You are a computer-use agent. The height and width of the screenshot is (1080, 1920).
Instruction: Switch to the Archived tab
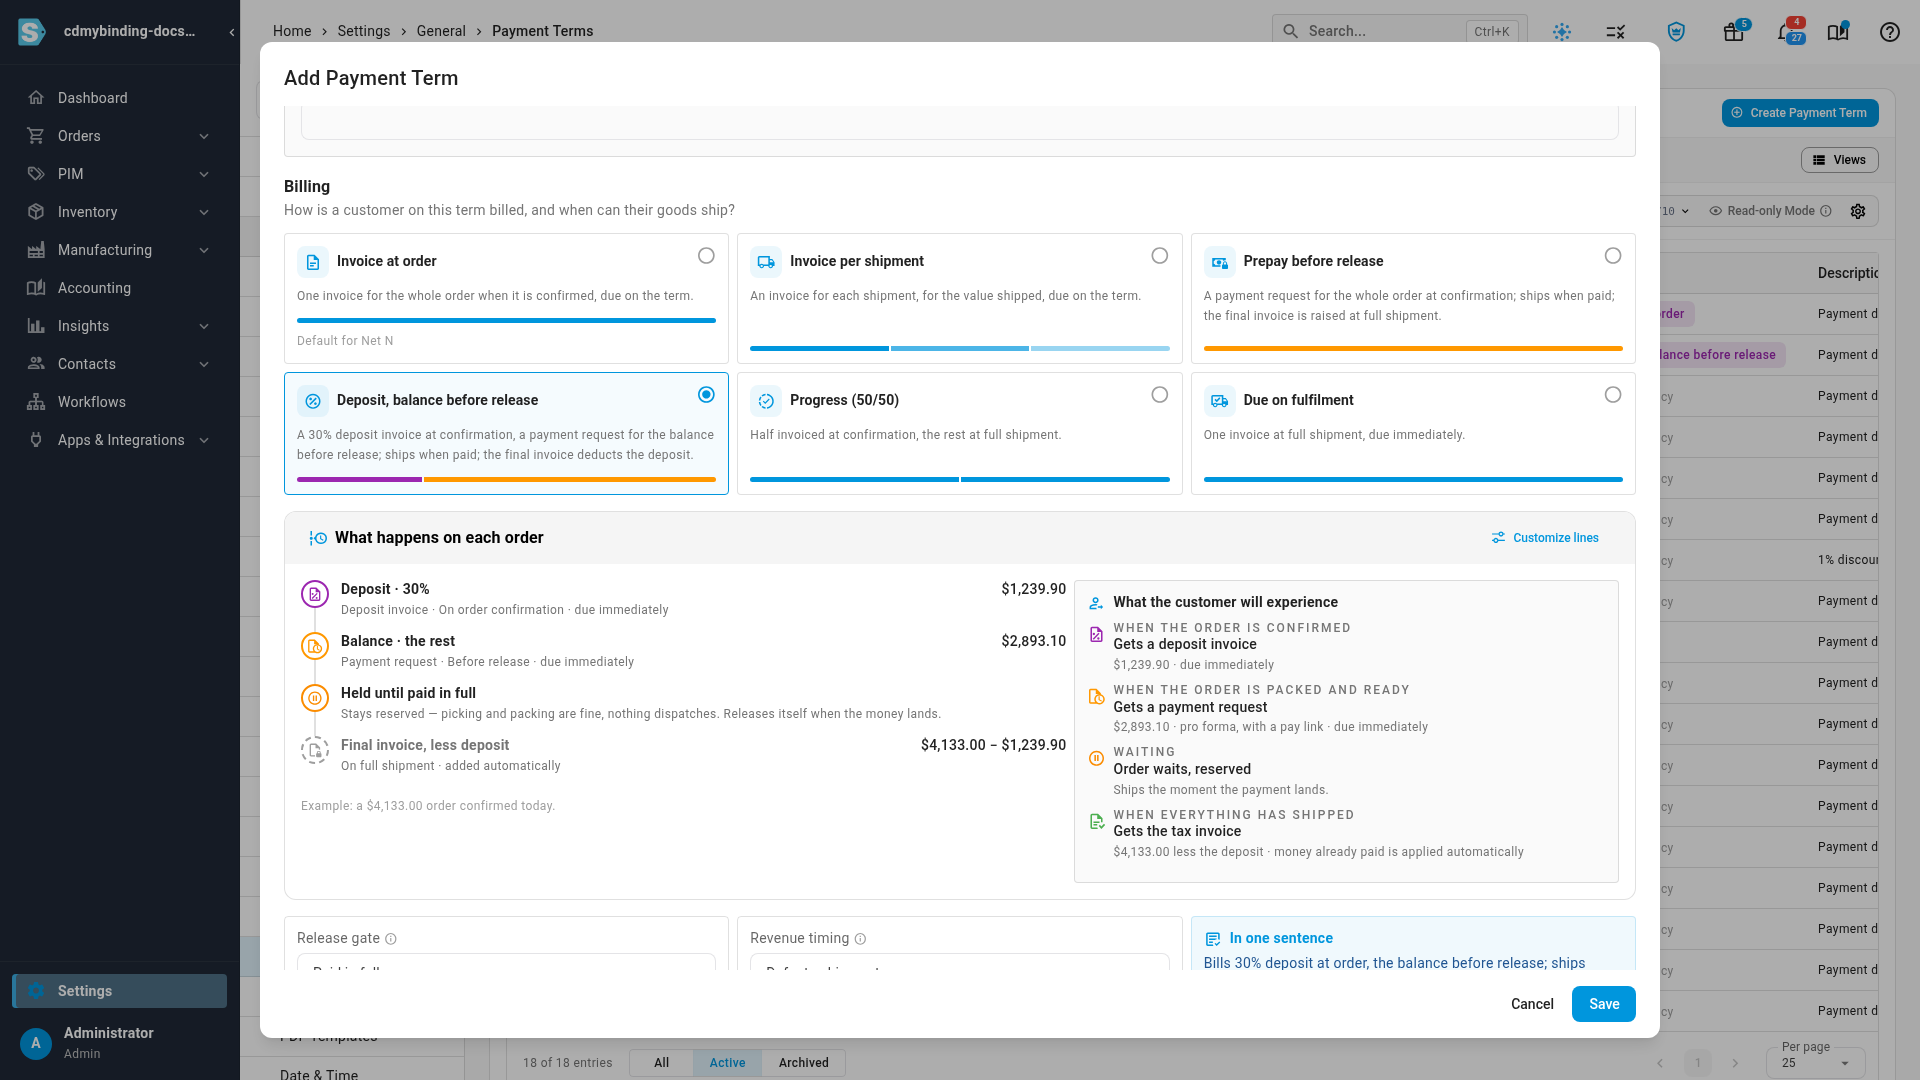[803, 1063]
